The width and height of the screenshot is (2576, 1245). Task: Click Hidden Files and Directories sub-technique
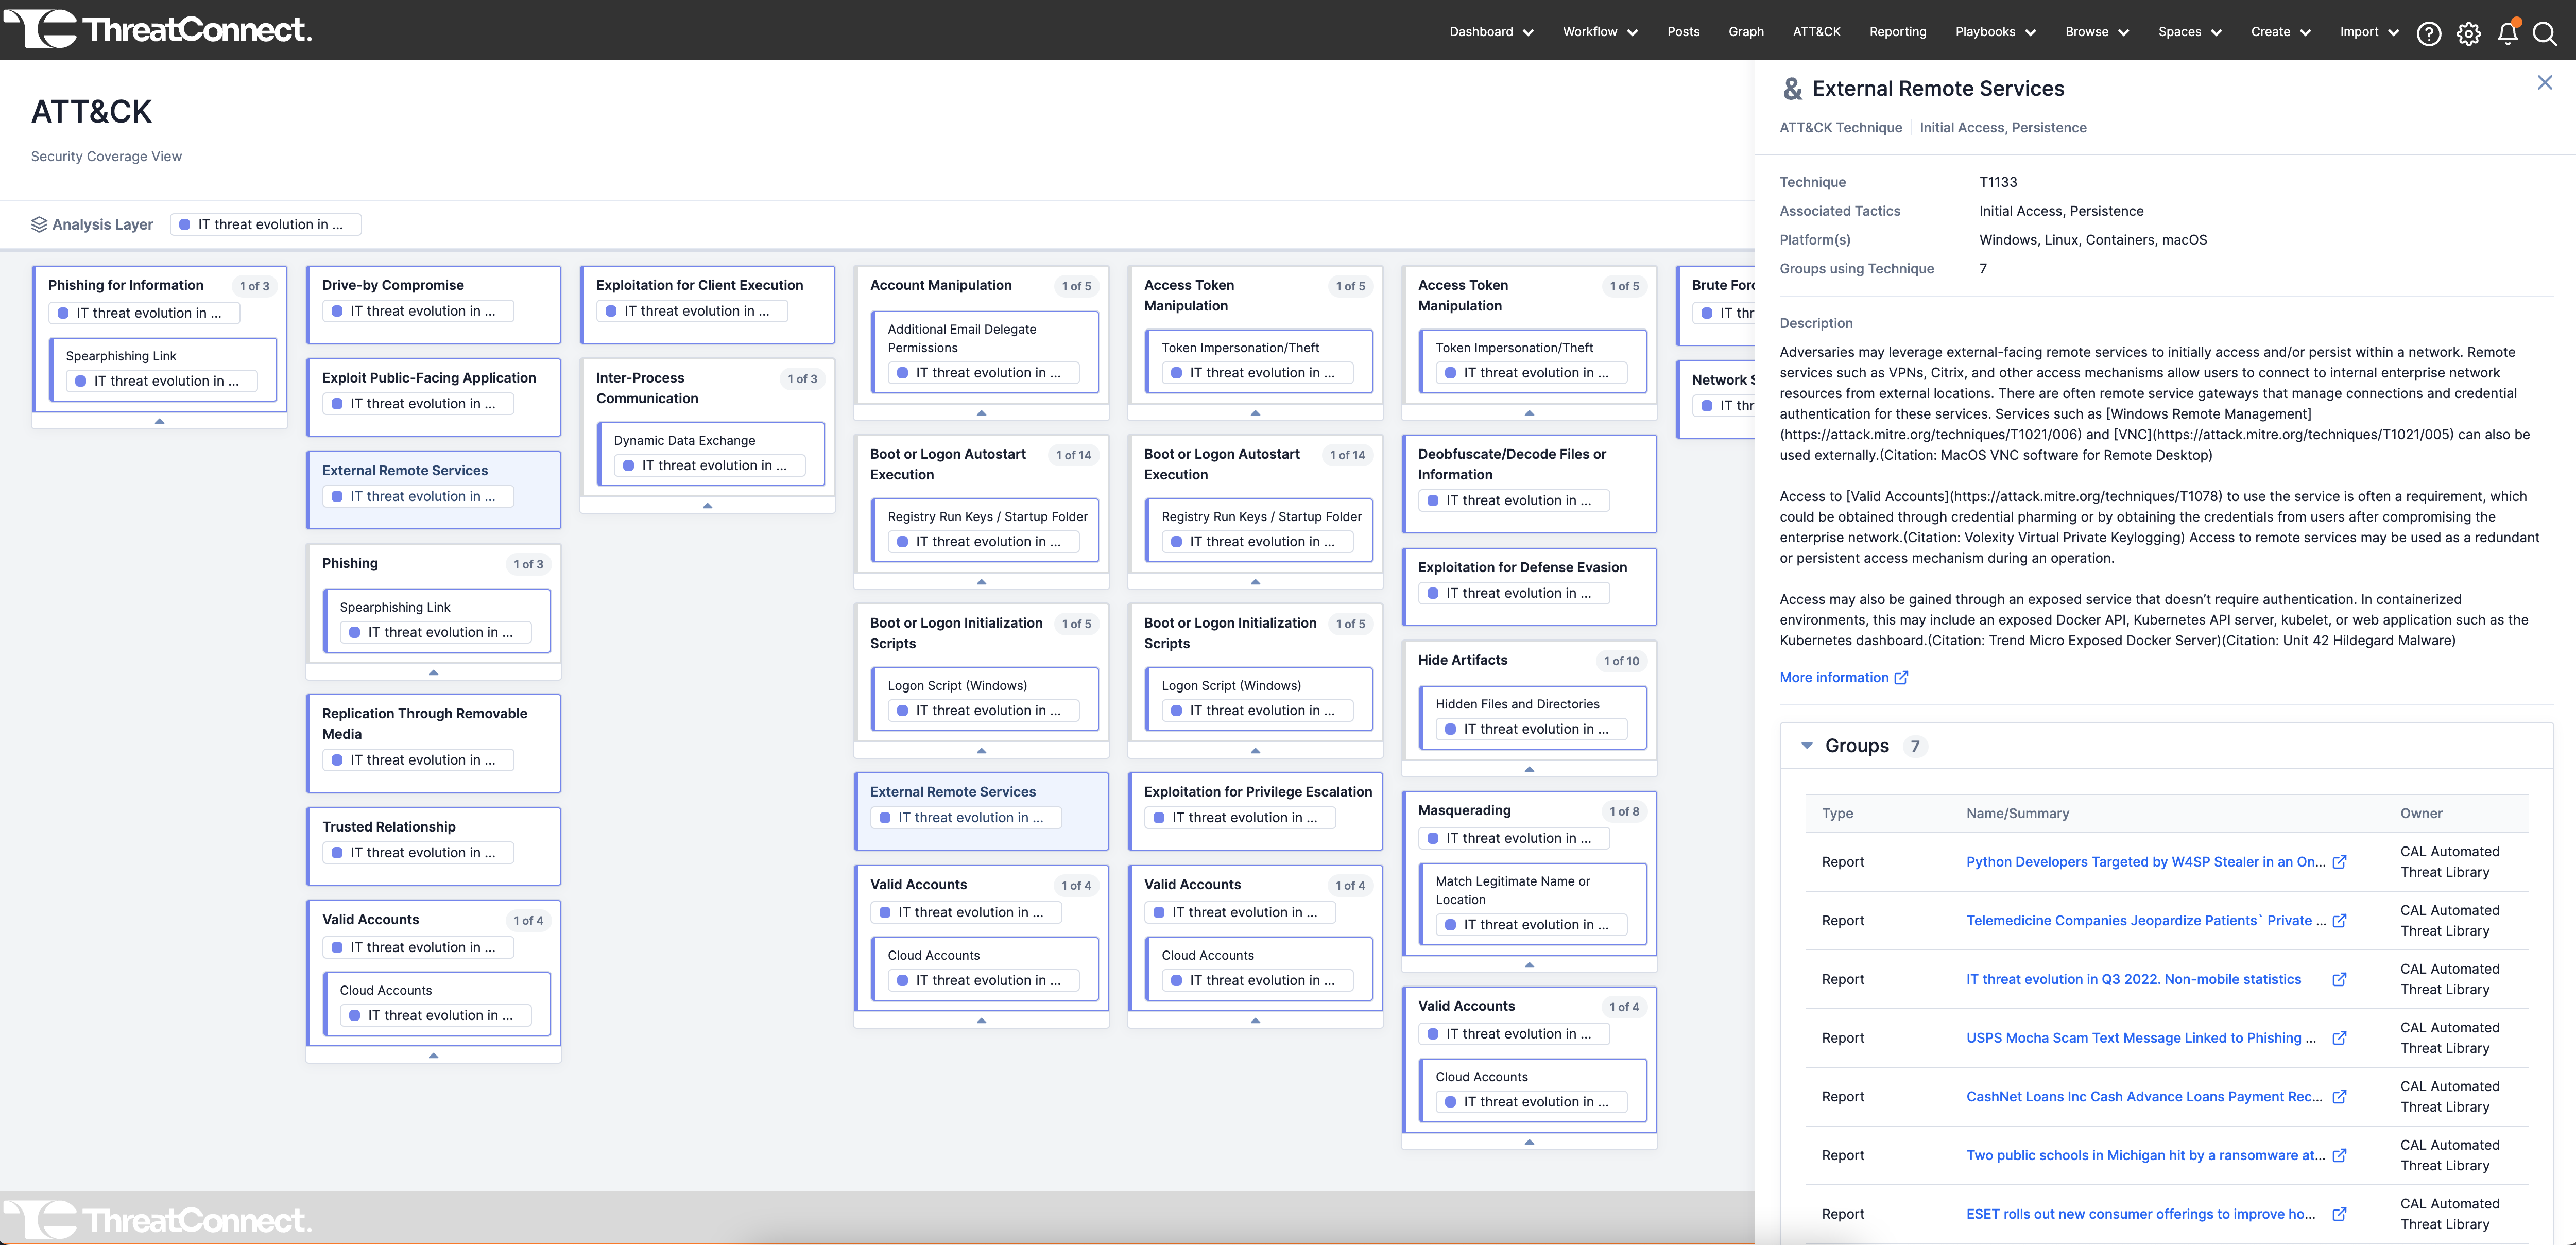click(x=1533, y=718)
